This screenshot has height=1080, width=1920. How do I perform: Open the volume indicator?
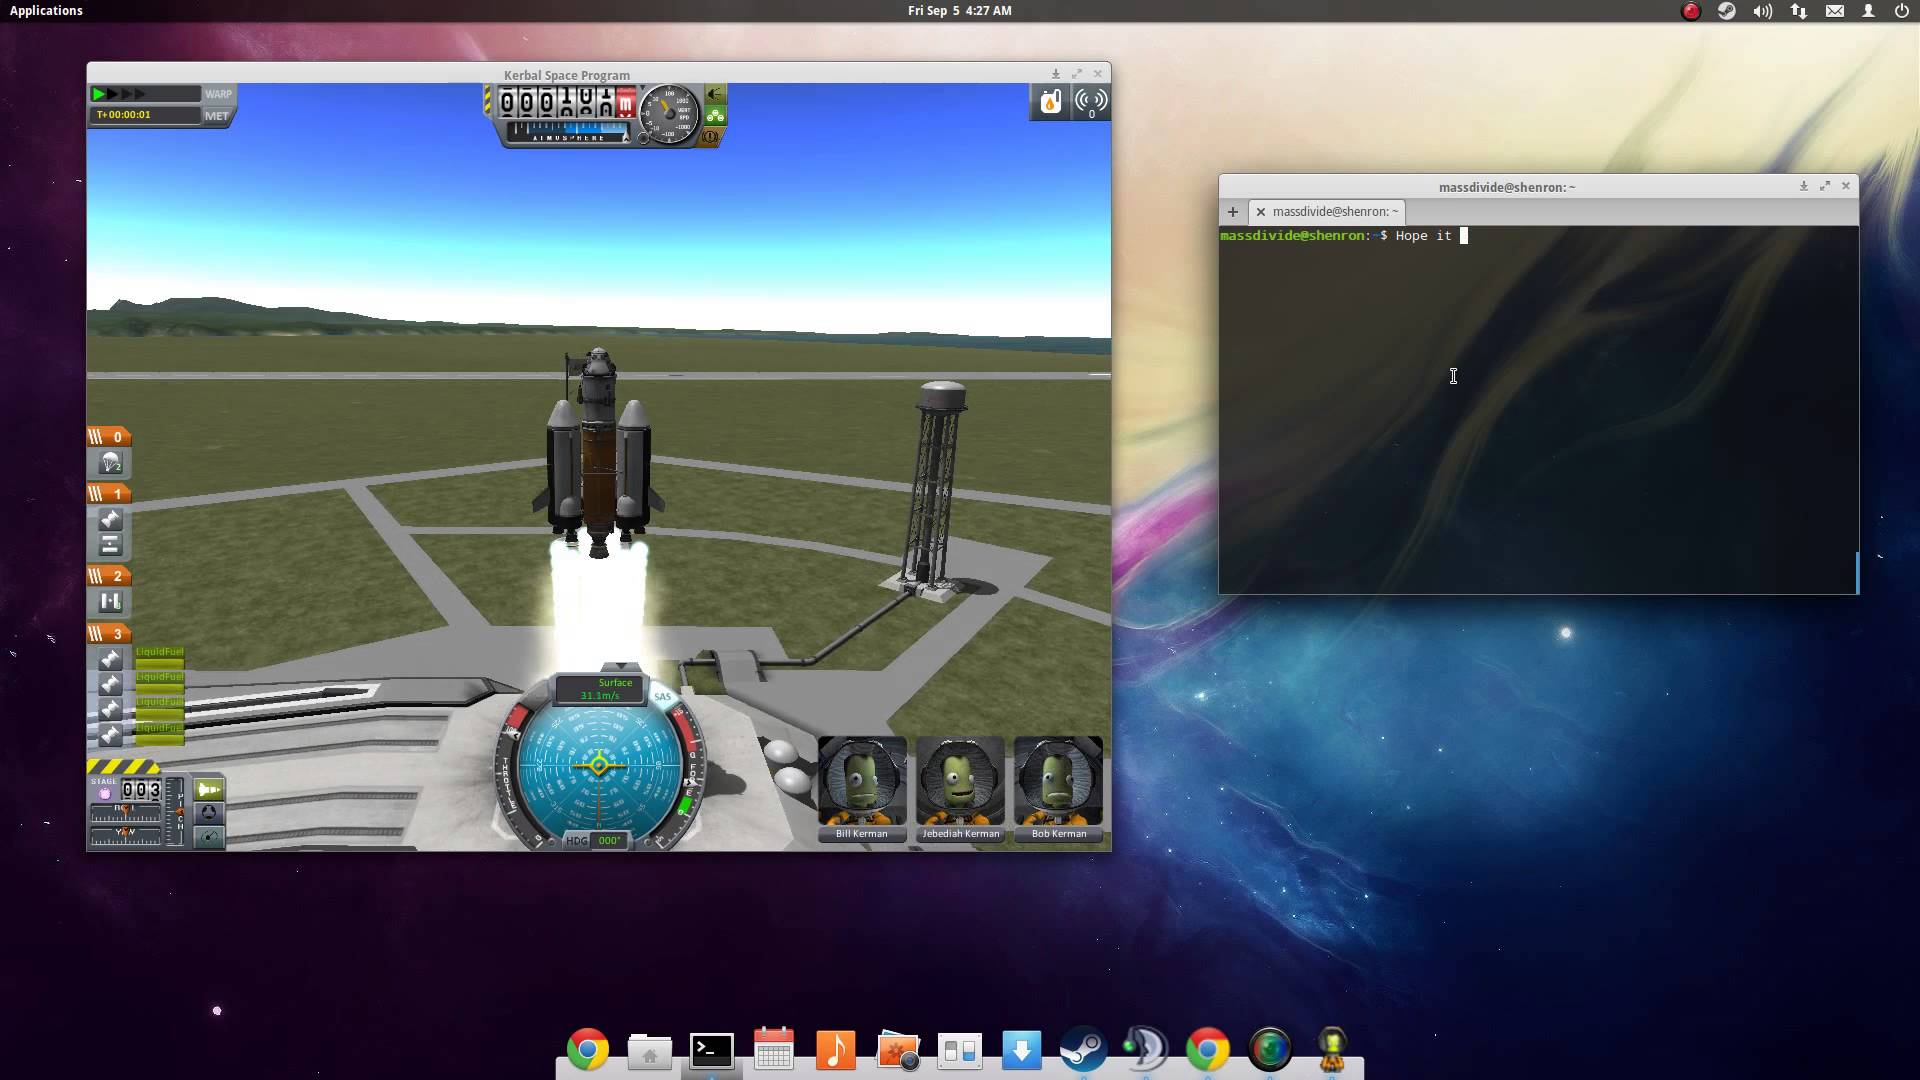click(x=1763, y=11)
